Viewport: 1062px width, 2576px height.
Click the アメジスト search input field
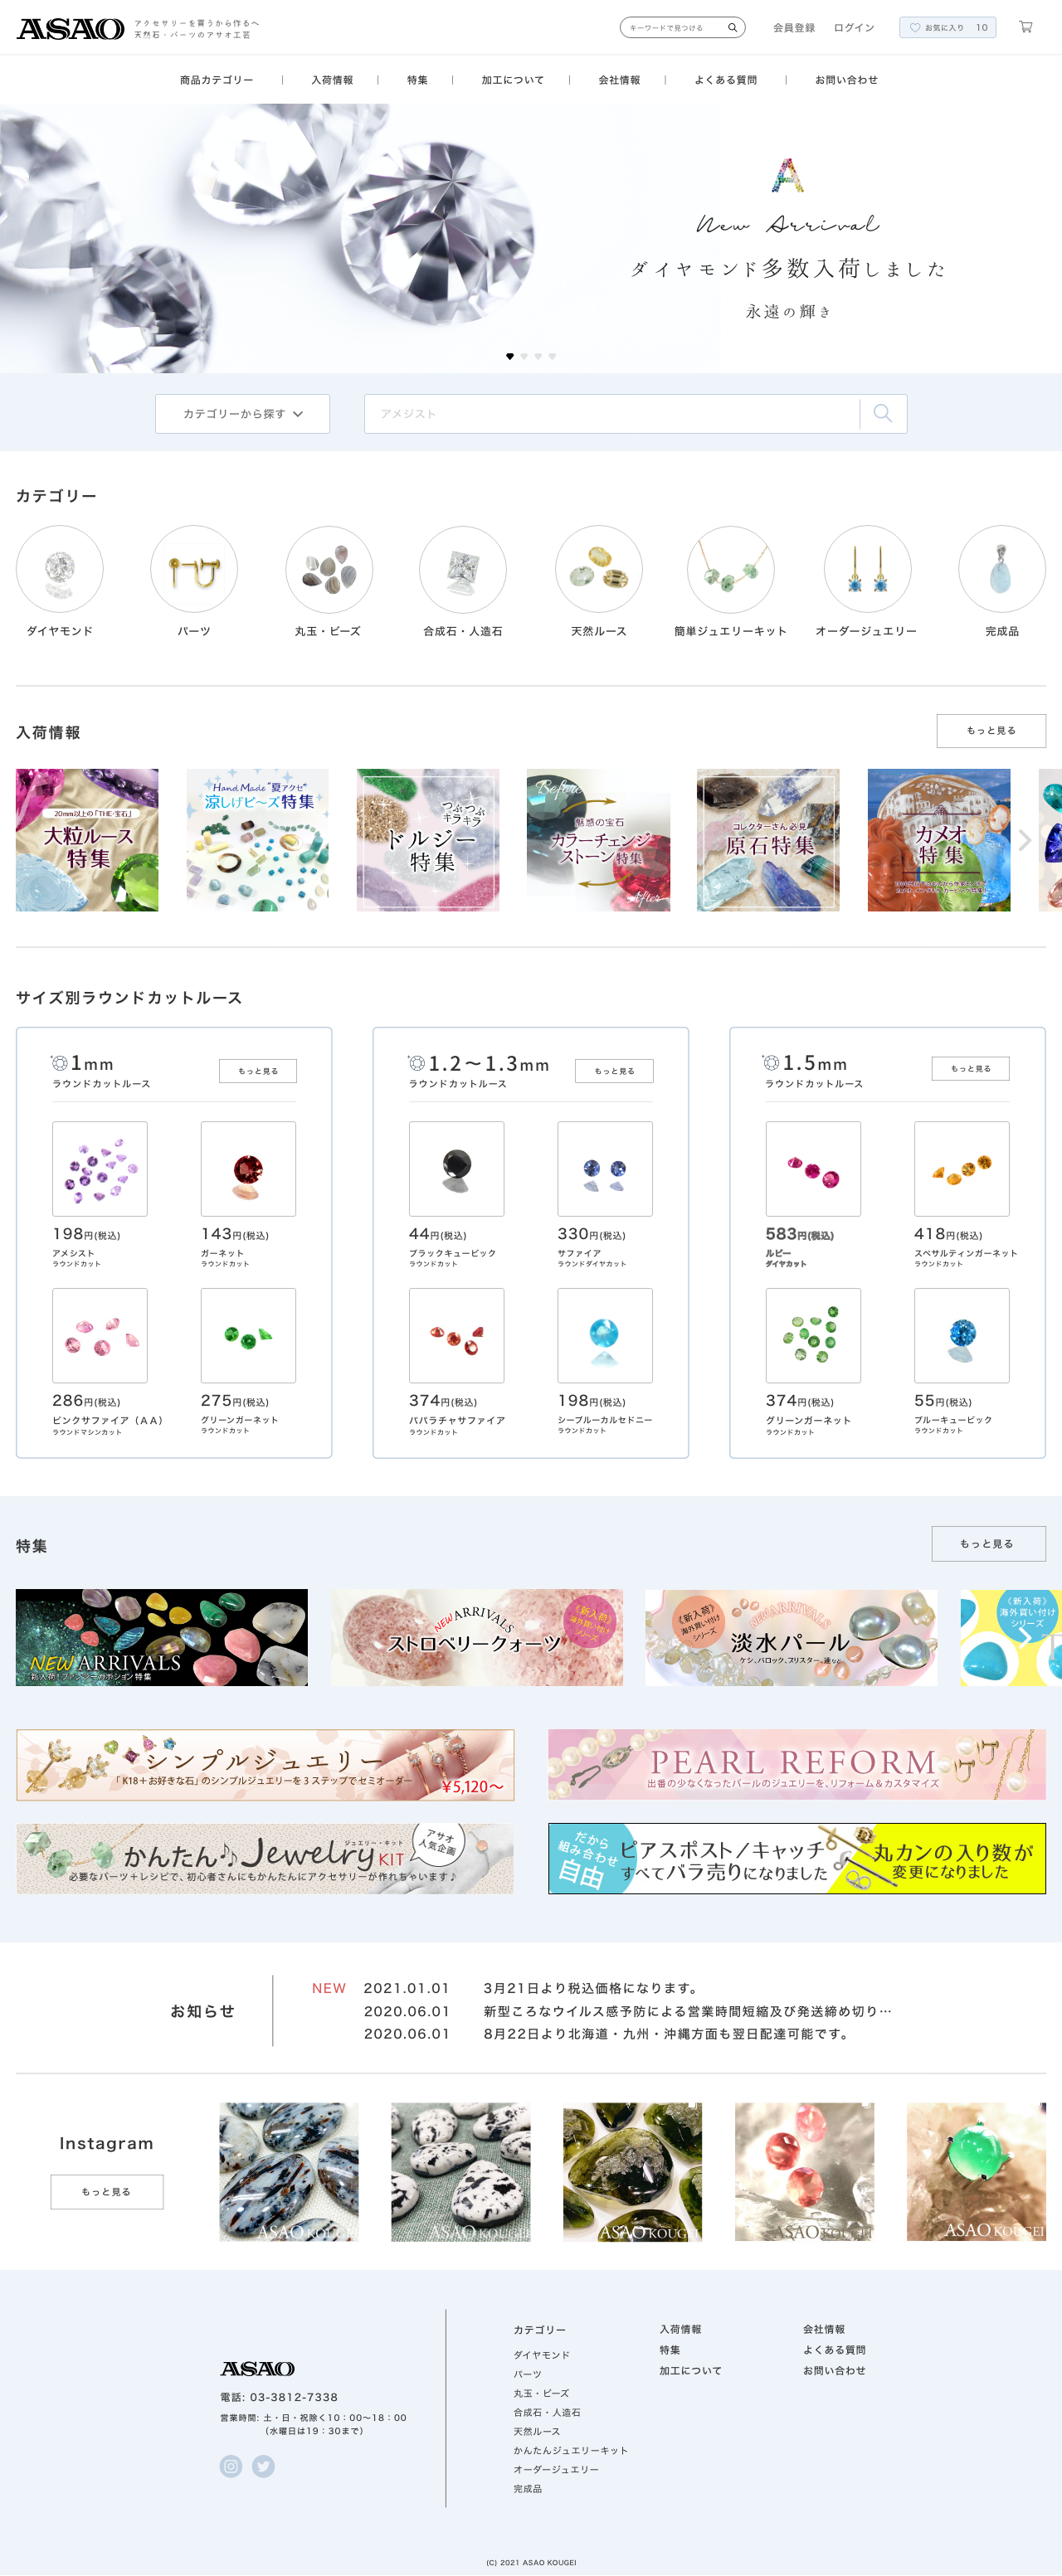point(612,414)
